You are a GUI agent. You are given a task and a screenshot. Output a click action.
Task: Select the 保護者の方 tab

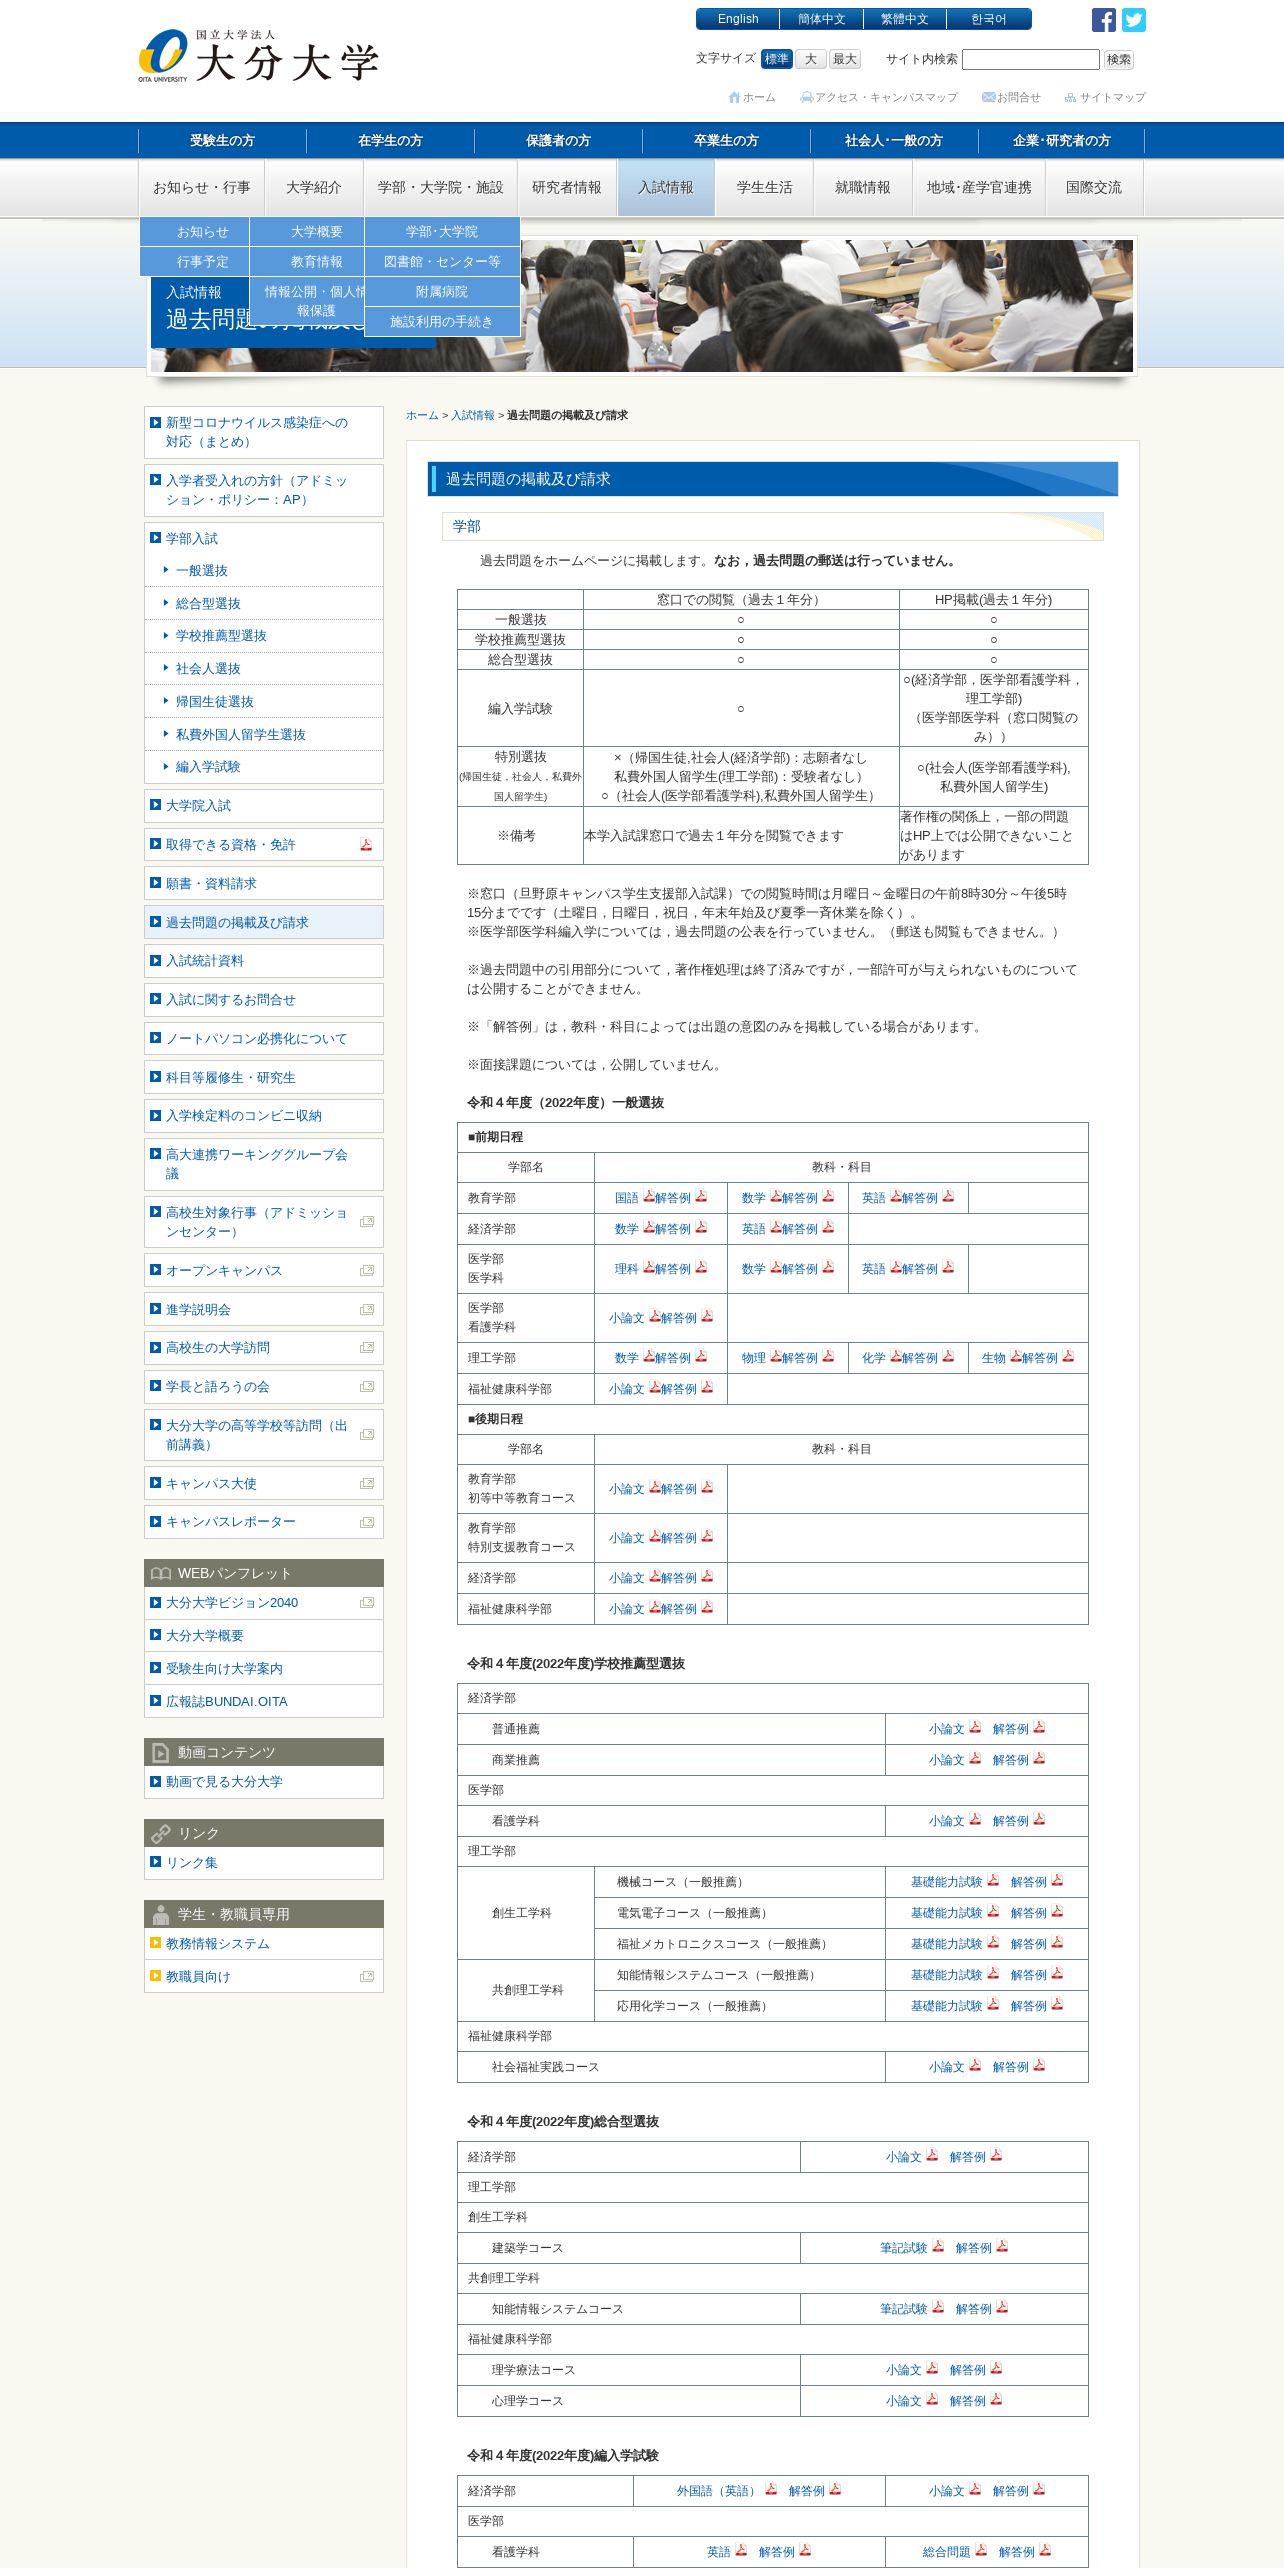(x=558, y=141)
